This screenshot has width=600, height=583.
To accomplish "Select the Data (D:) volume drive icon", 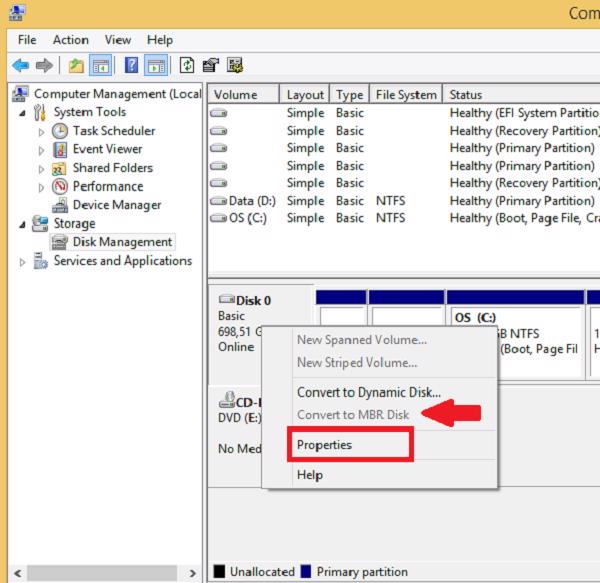I will point(218,201).
